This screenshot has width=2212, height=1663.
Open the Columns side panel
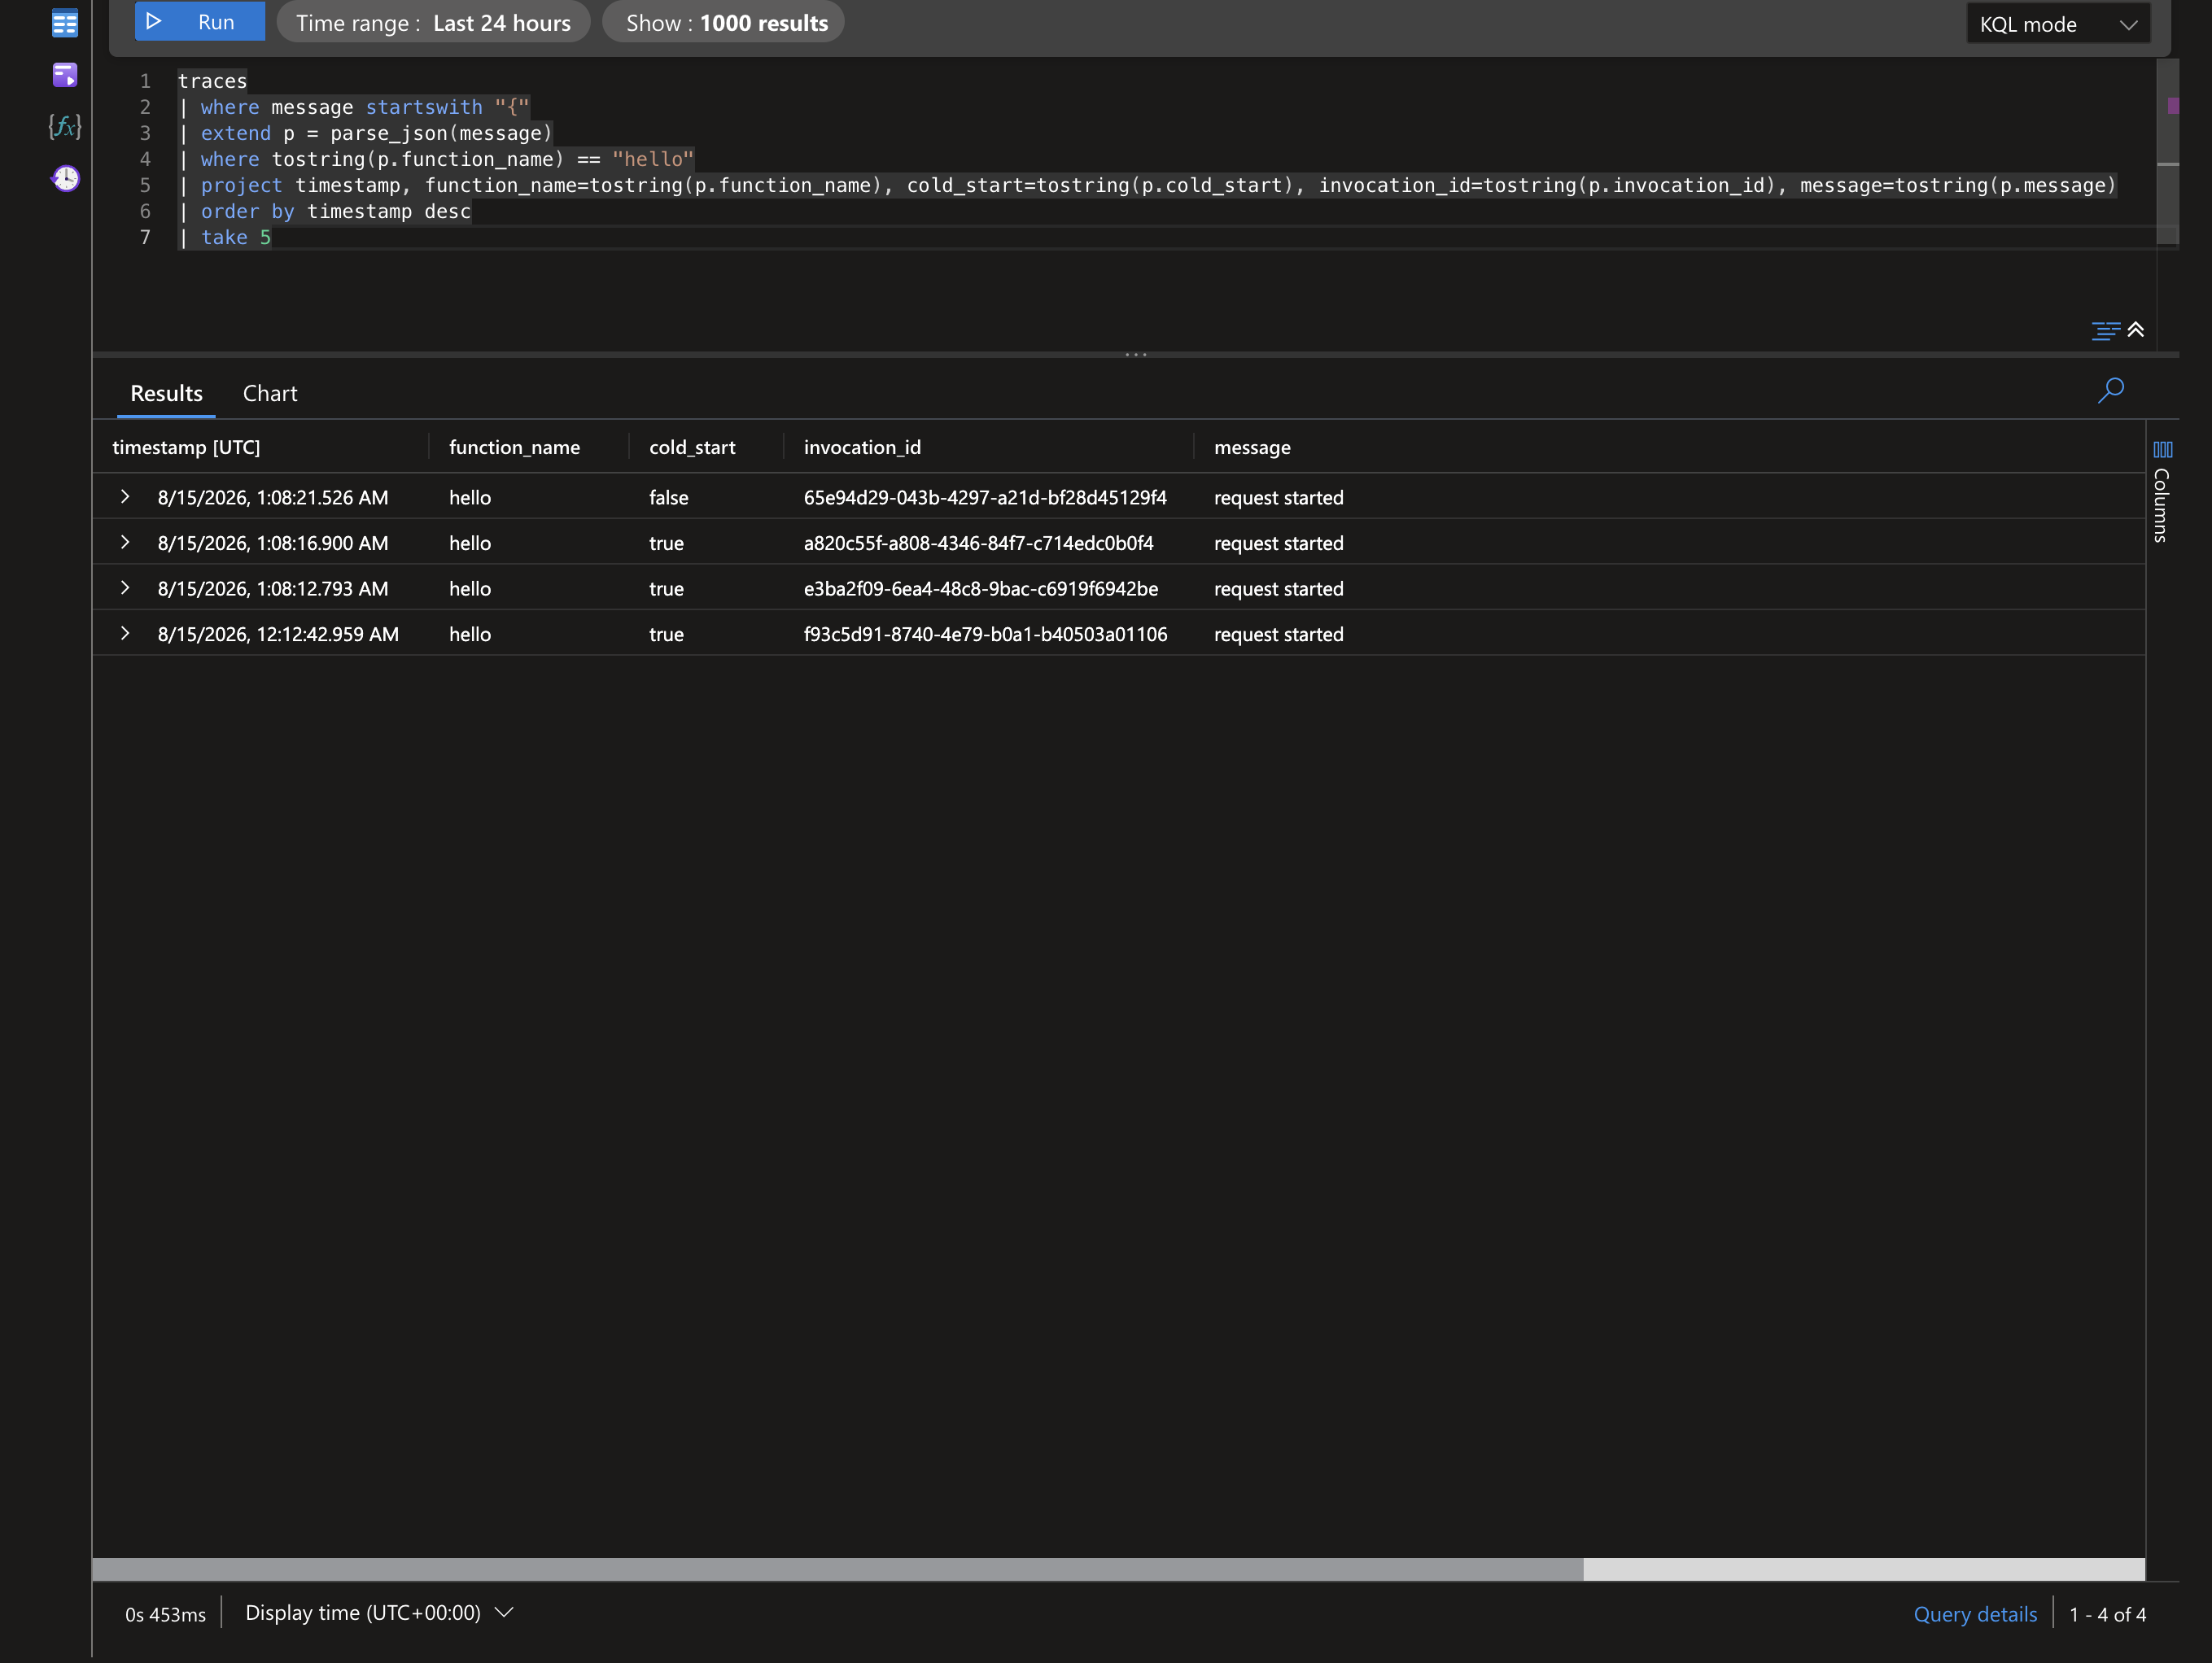(x=2162, y=492)
